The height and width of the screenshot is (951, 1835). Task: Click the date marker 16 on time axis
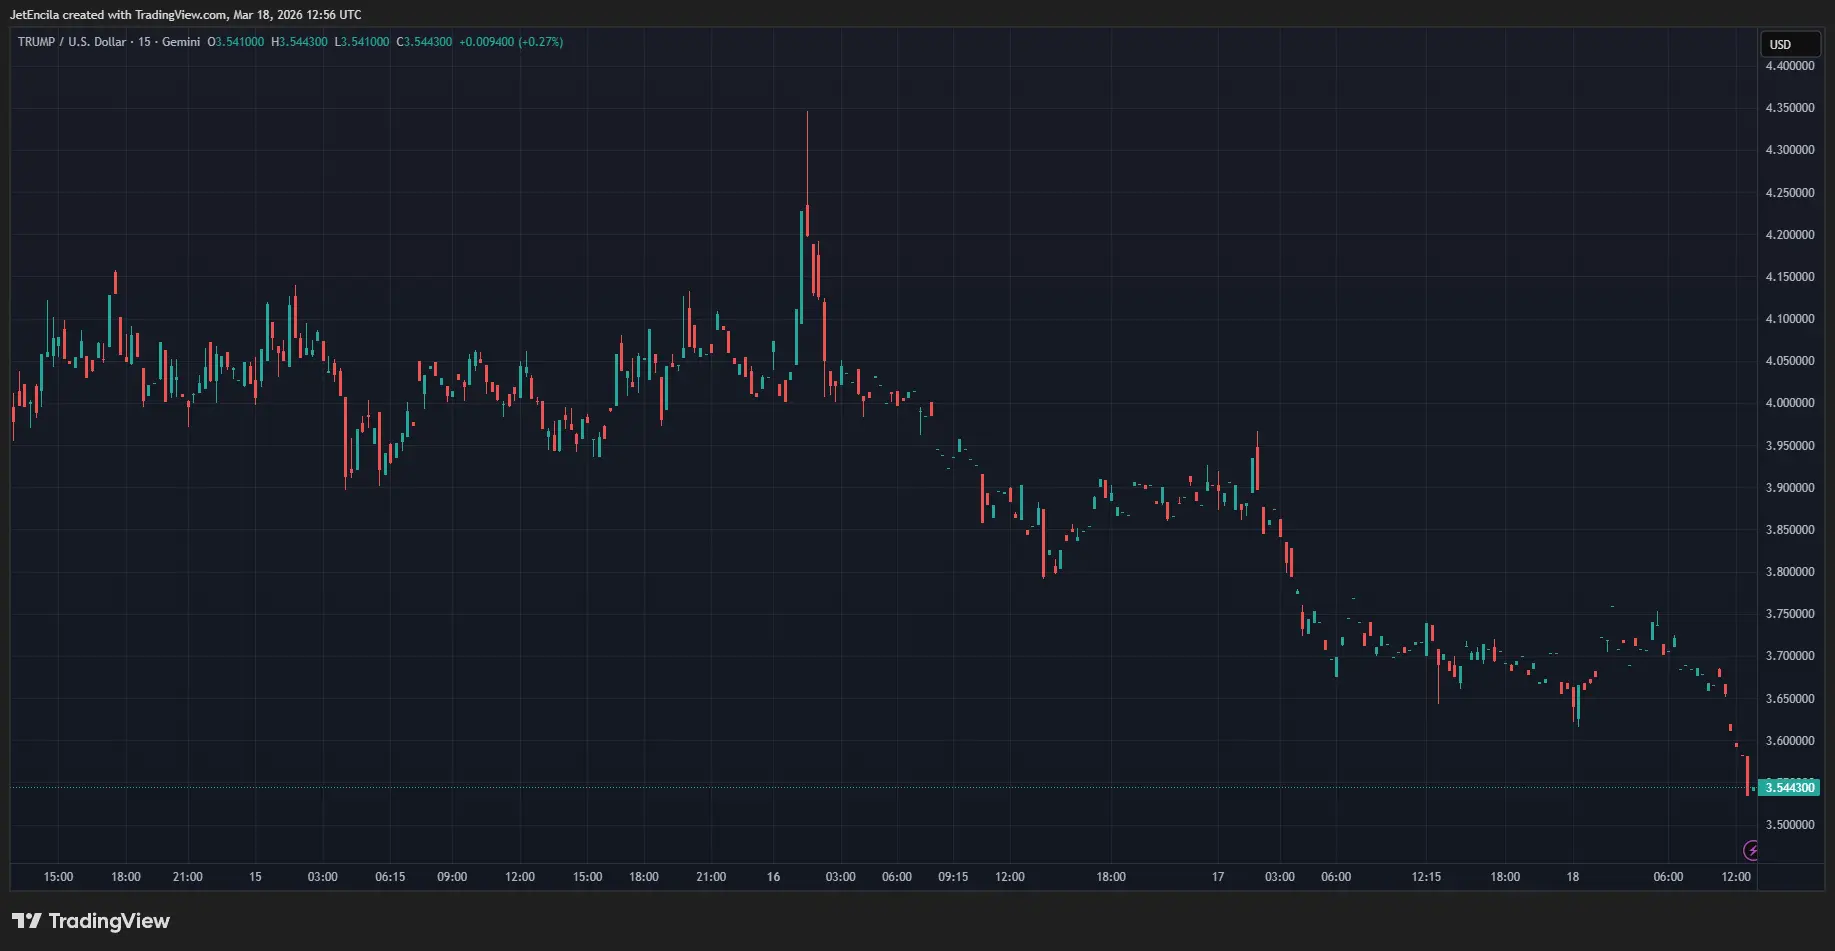click(x=773, y=877)
